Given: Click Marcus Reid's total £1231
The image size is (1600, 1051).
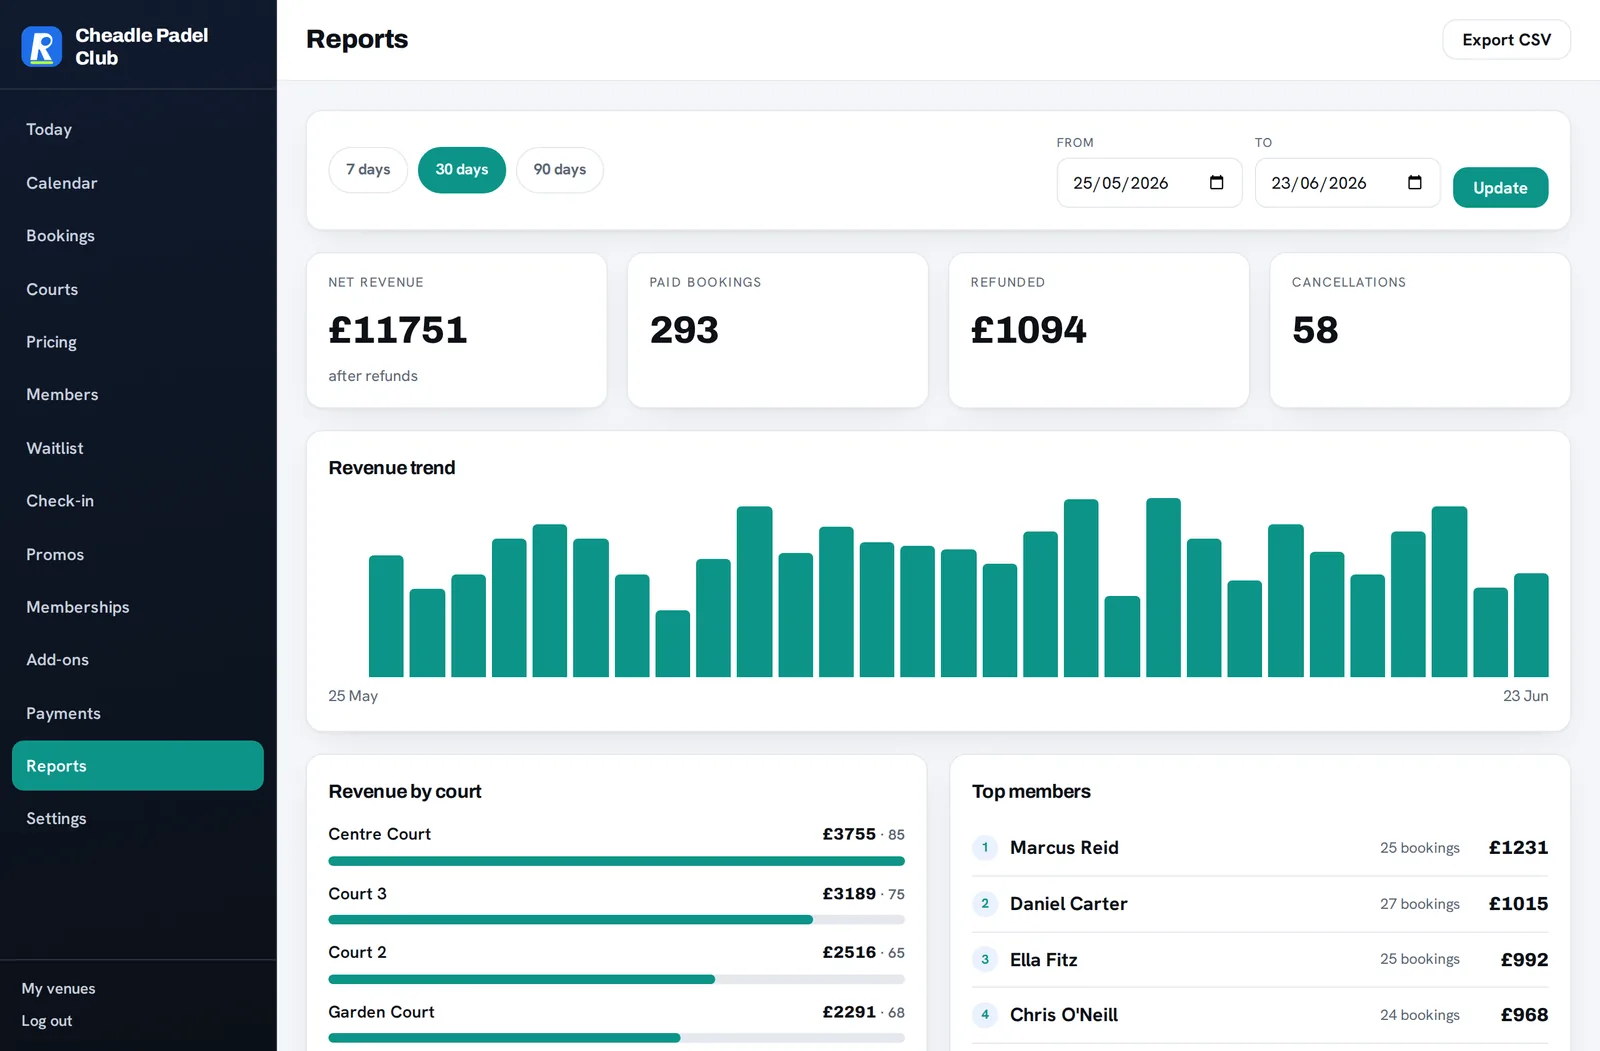Looking at the screenshot, I should [x=1518, y=848].
